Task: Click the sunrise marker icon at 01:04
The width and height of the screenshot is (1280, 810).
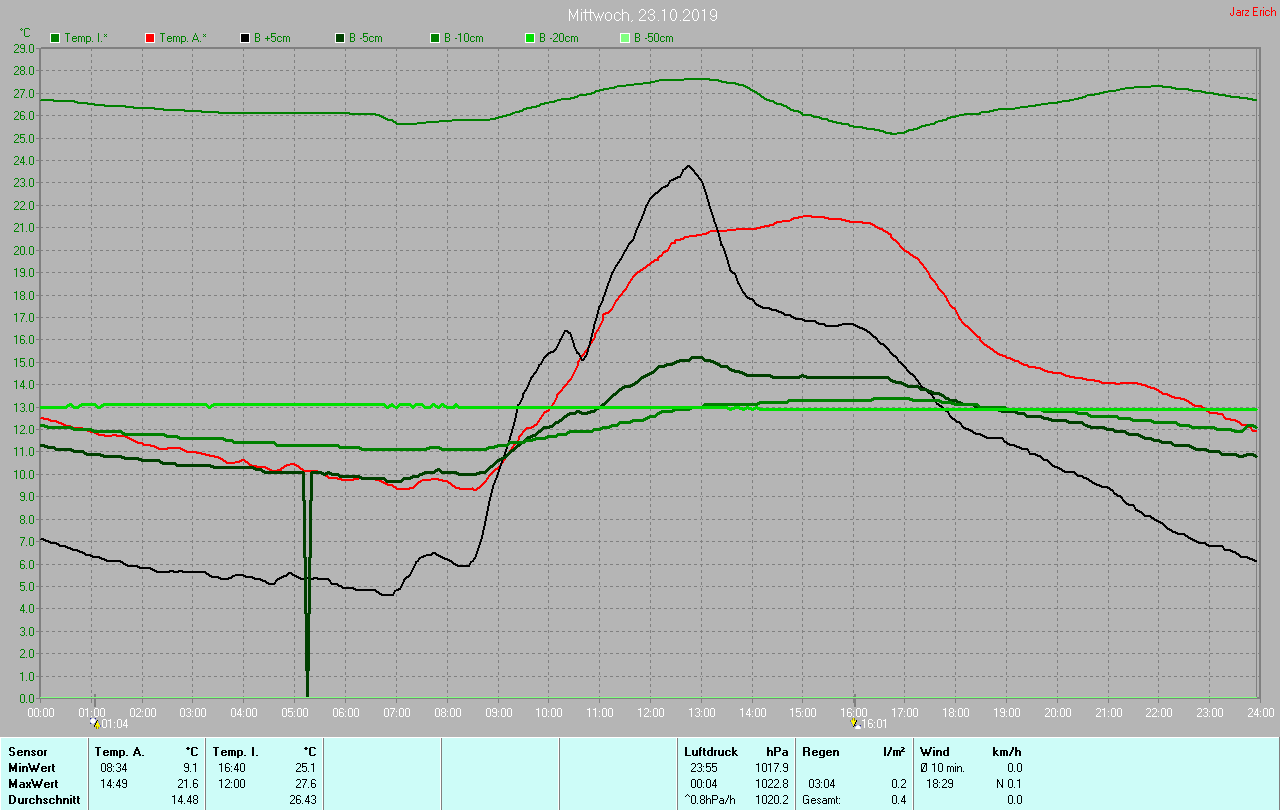Action: click(x=95, y=723)
